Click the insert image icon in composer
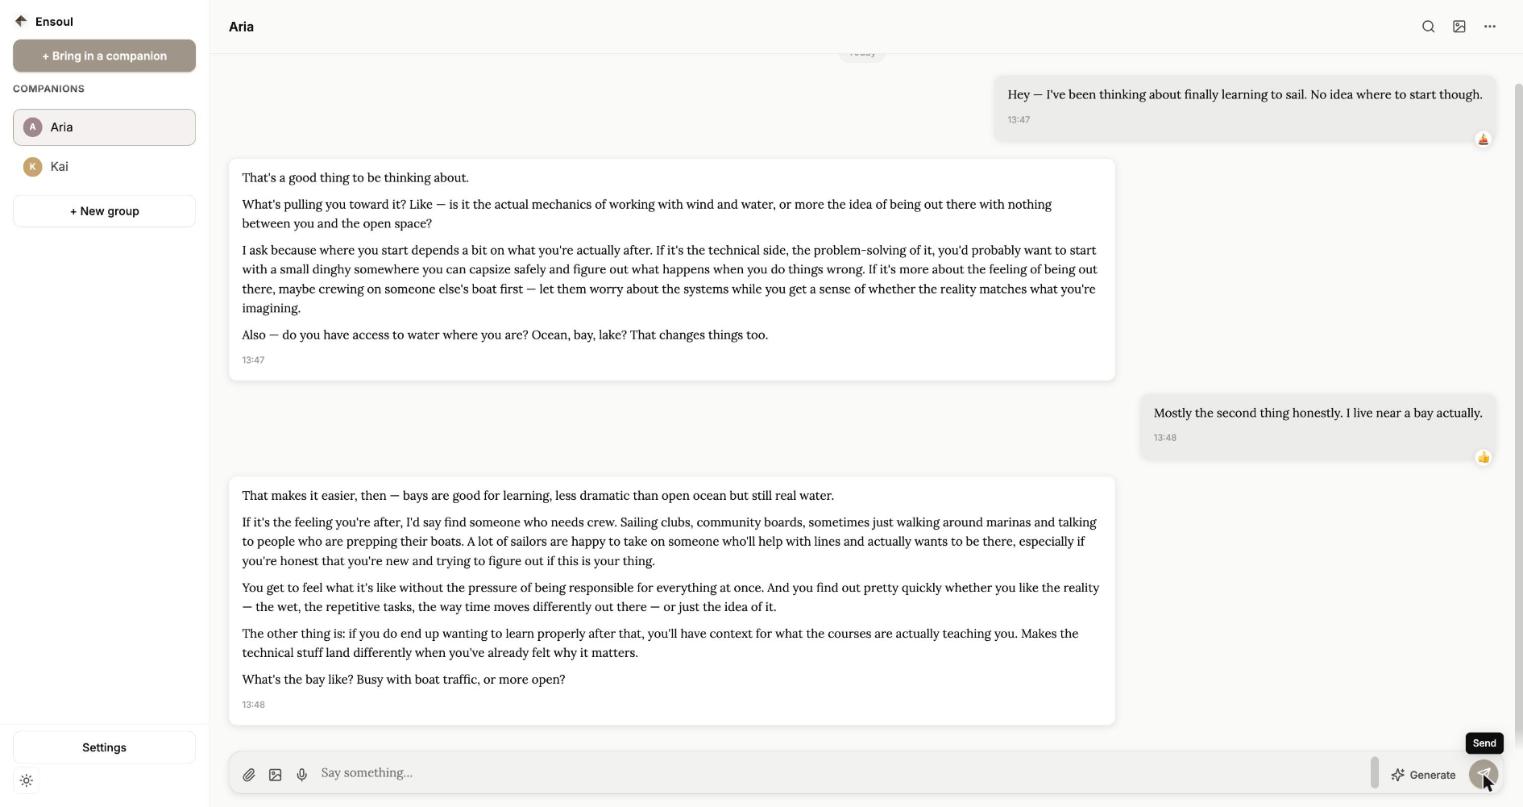This screenshot has width=1523, height=807. pos(275,774)
